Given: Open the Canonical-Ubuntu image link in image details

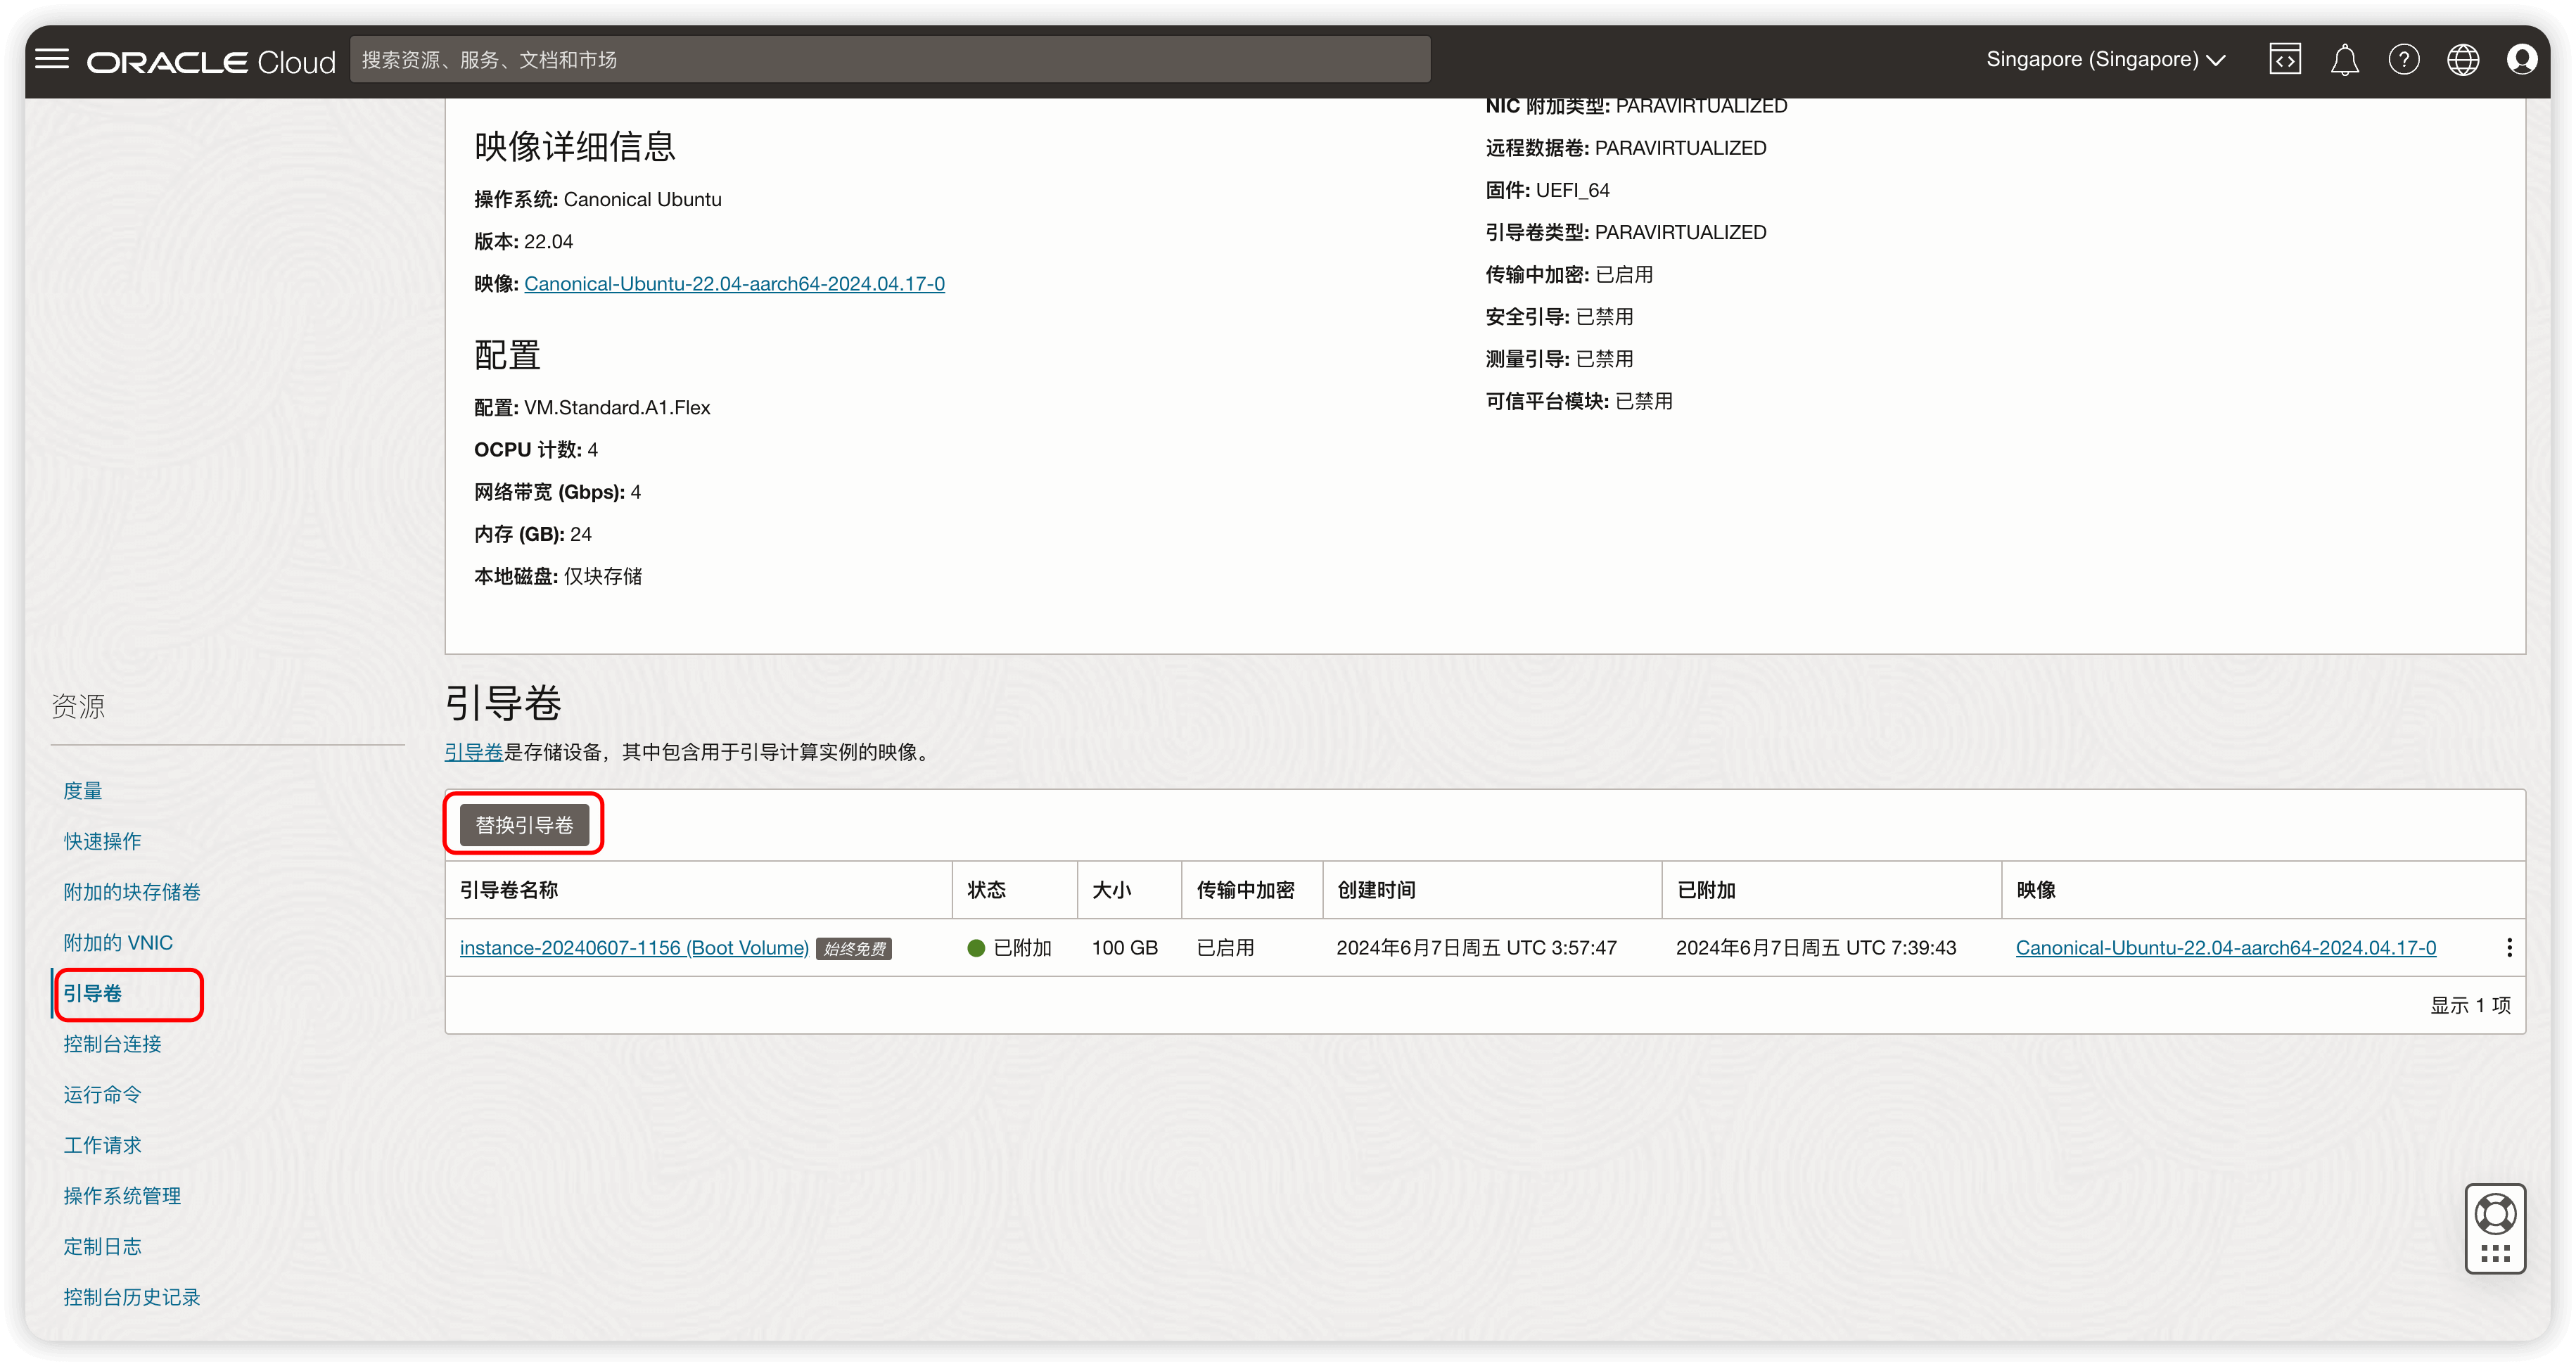Looking at the screenshot, I should (734, 284).
